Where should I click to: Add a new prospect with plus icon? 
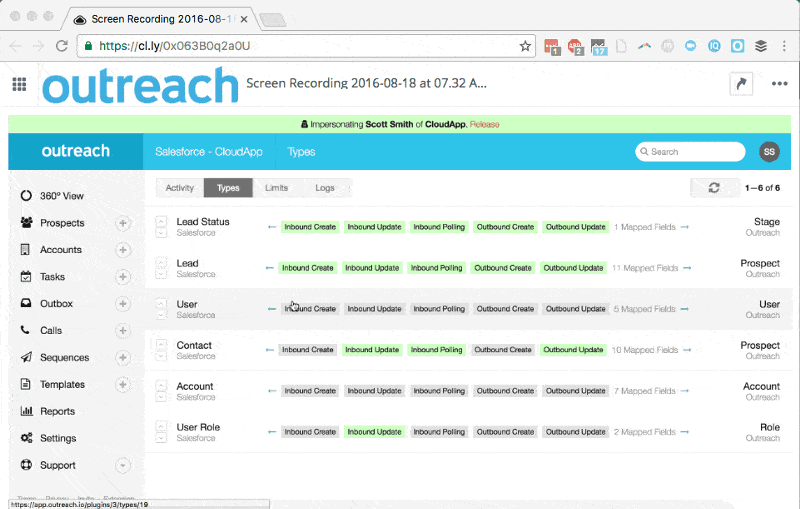click(122, 223)
